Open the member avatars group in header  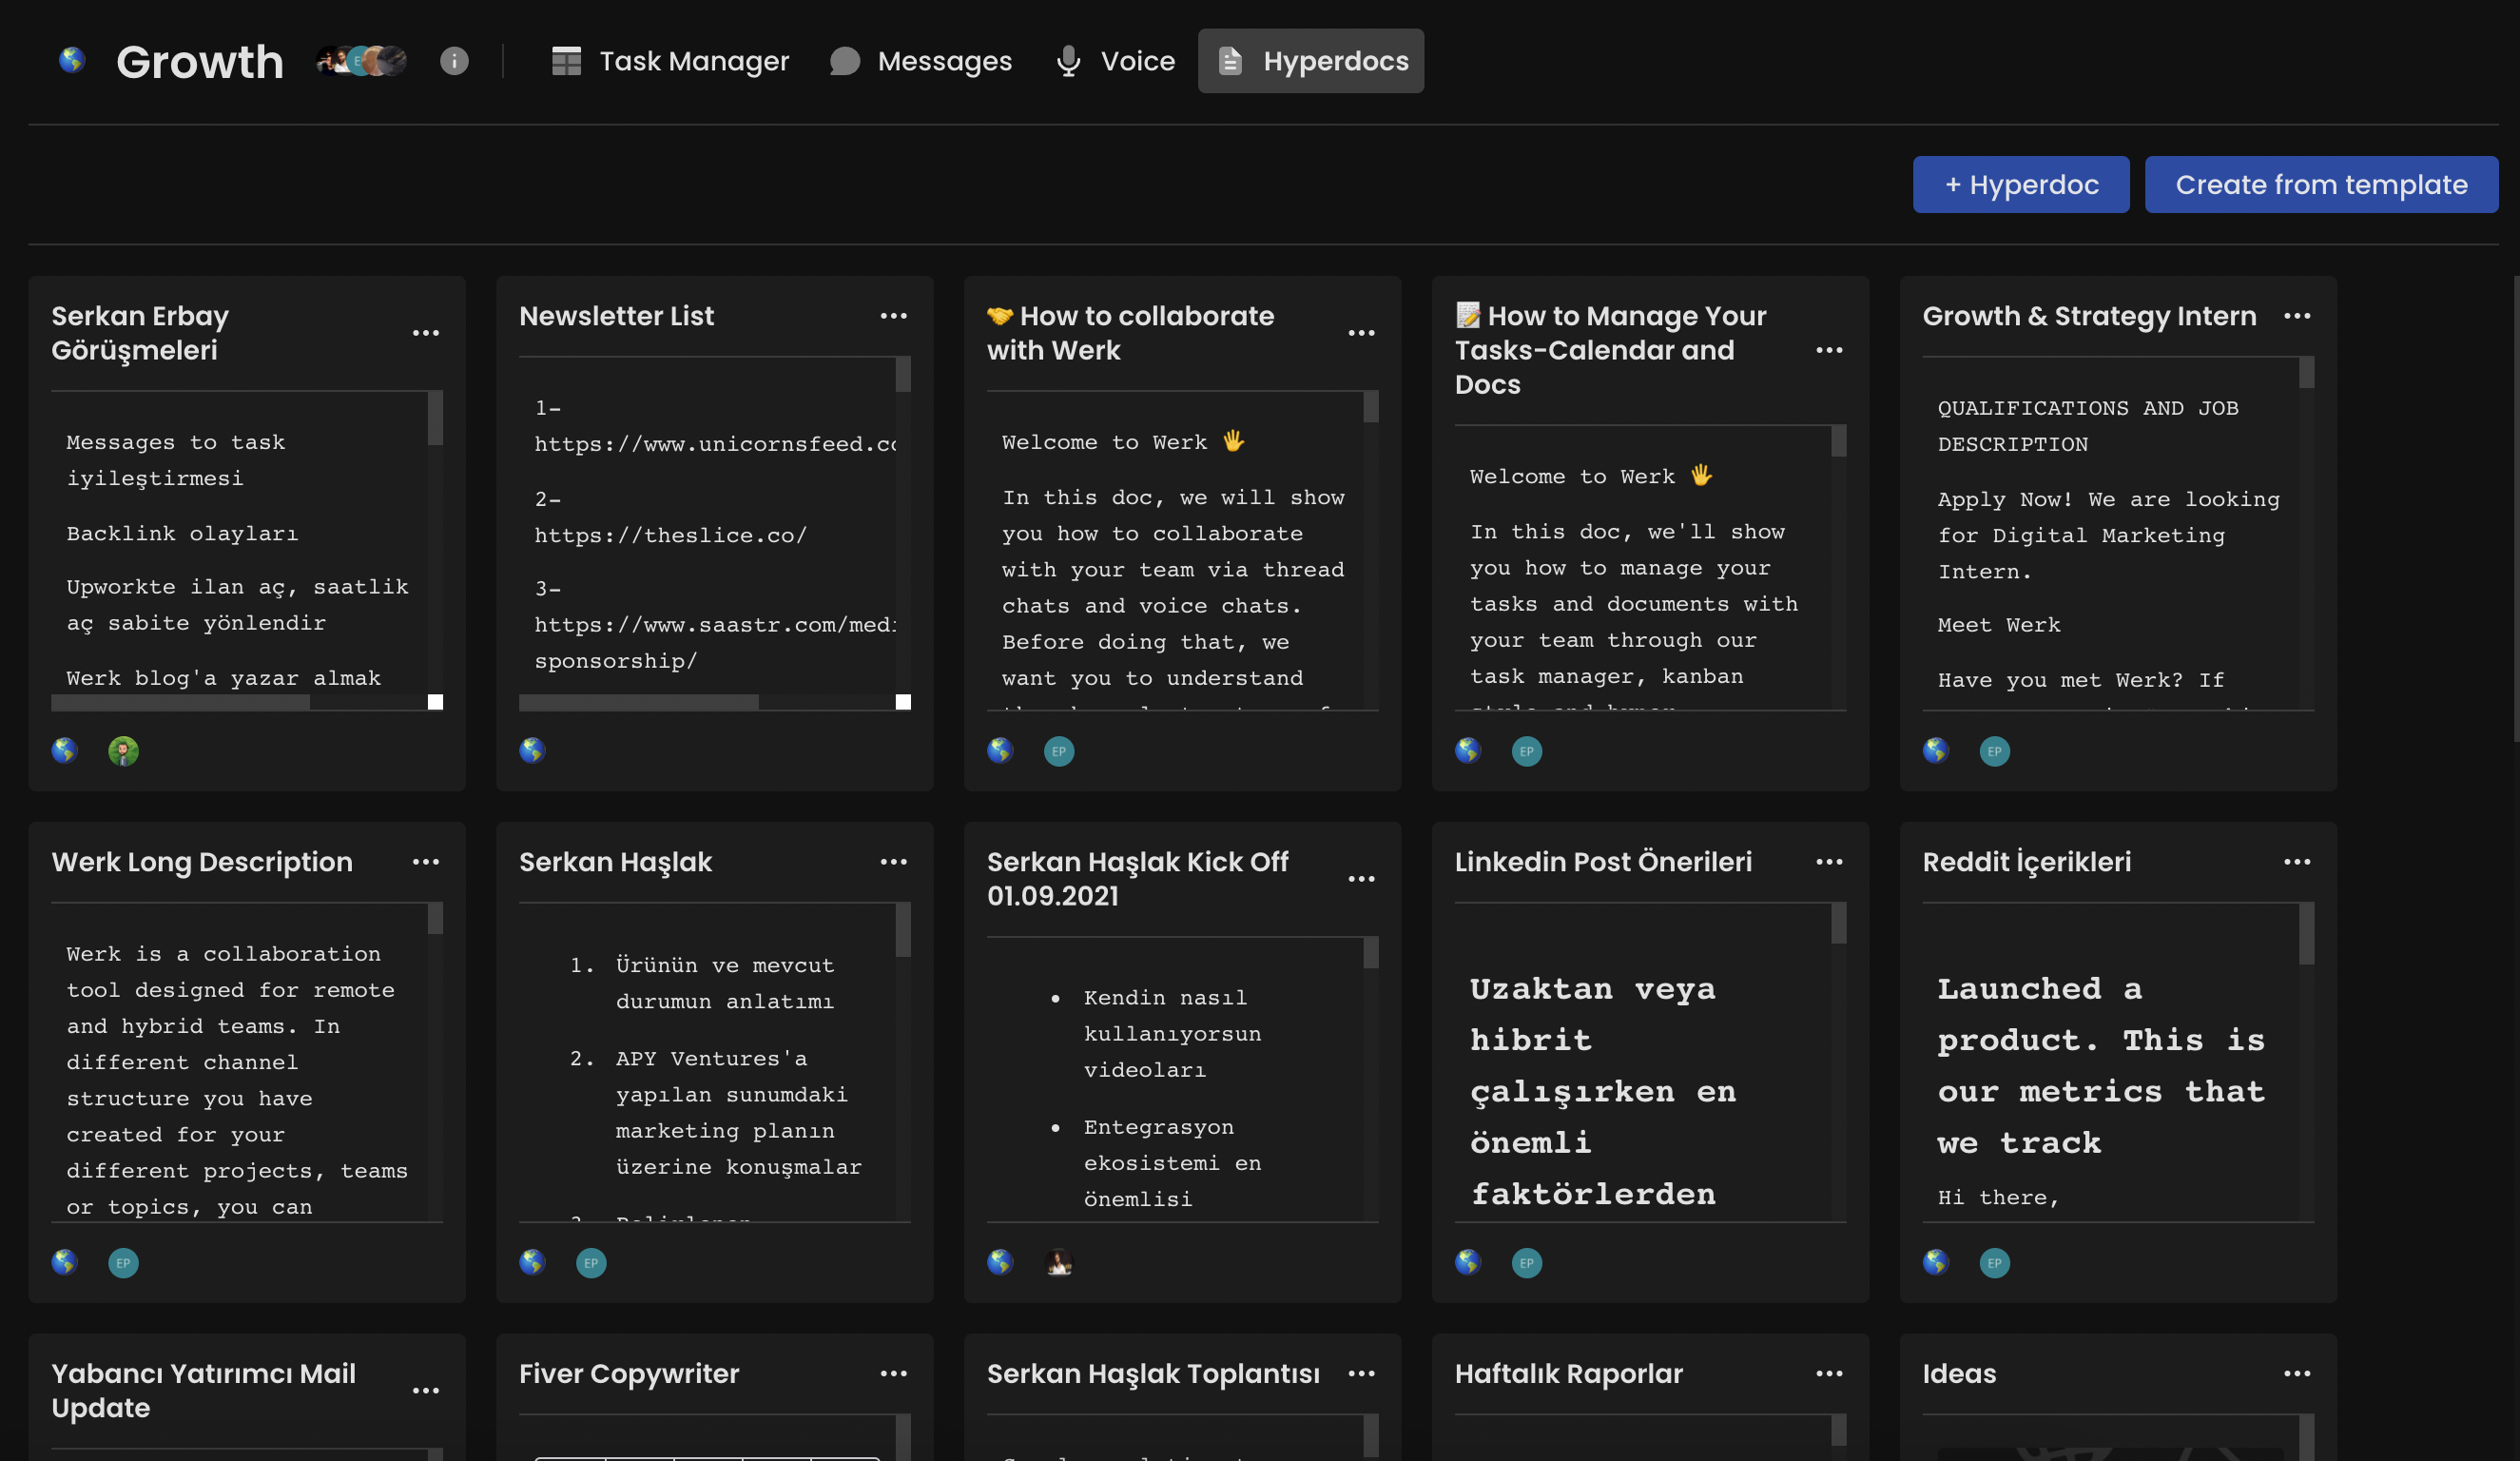(x=361, y=61)
